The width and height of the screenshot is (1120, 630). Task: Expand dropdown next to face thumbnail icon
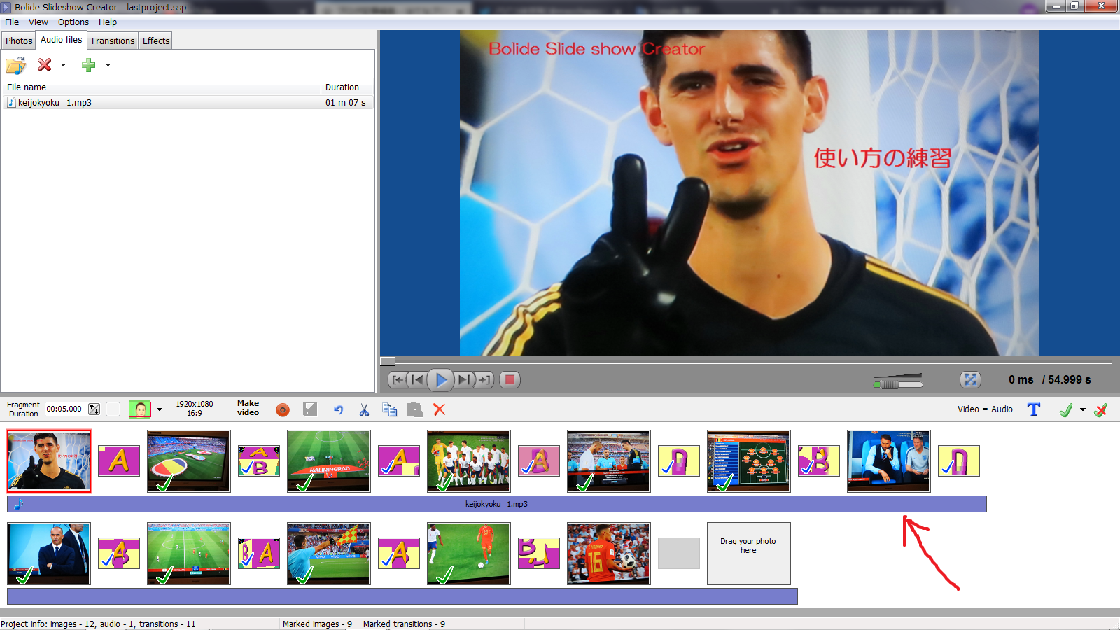(159, 410)
